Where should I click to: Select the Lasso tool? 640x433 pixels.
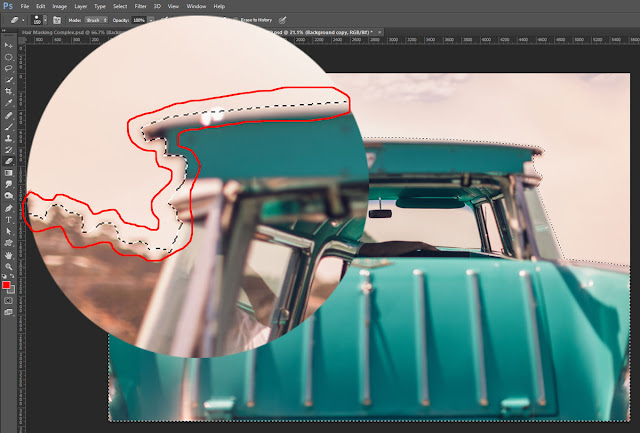tap(9, 69)
